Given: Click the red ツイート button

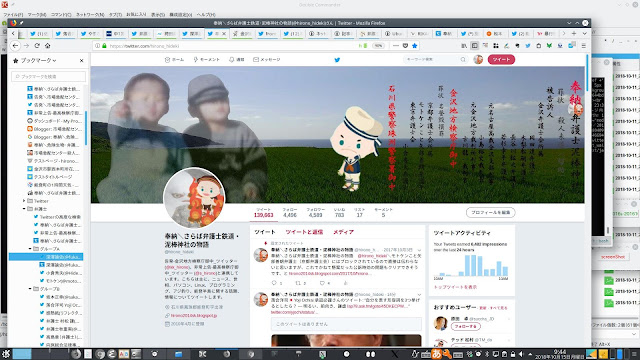Looking at the screenshot, I should pos(501,60).
